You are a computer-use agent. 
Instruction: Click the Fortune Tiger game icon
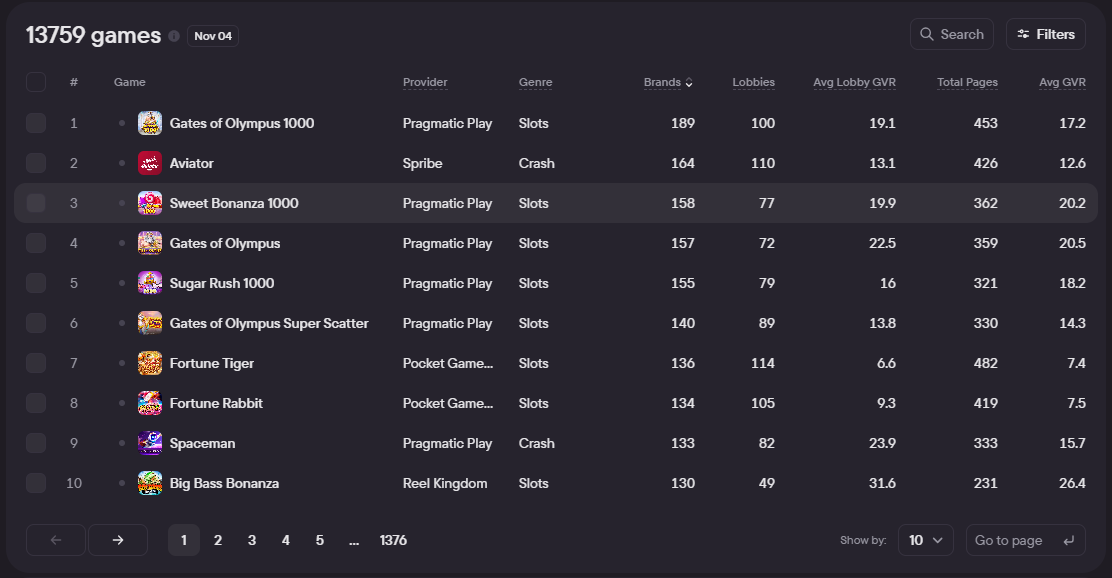coord(150,363)
